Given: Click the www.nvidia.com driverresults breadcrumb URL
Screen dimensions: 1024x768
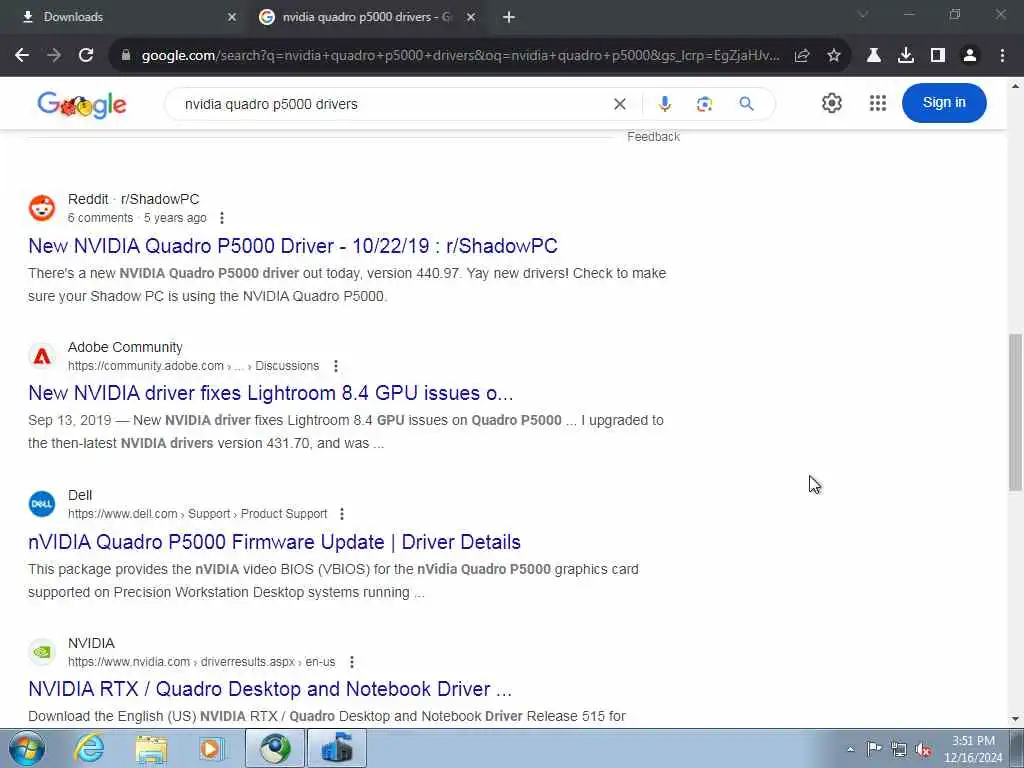Looking at the screenshot, I should pyautogui.click(x=201, y=662).
